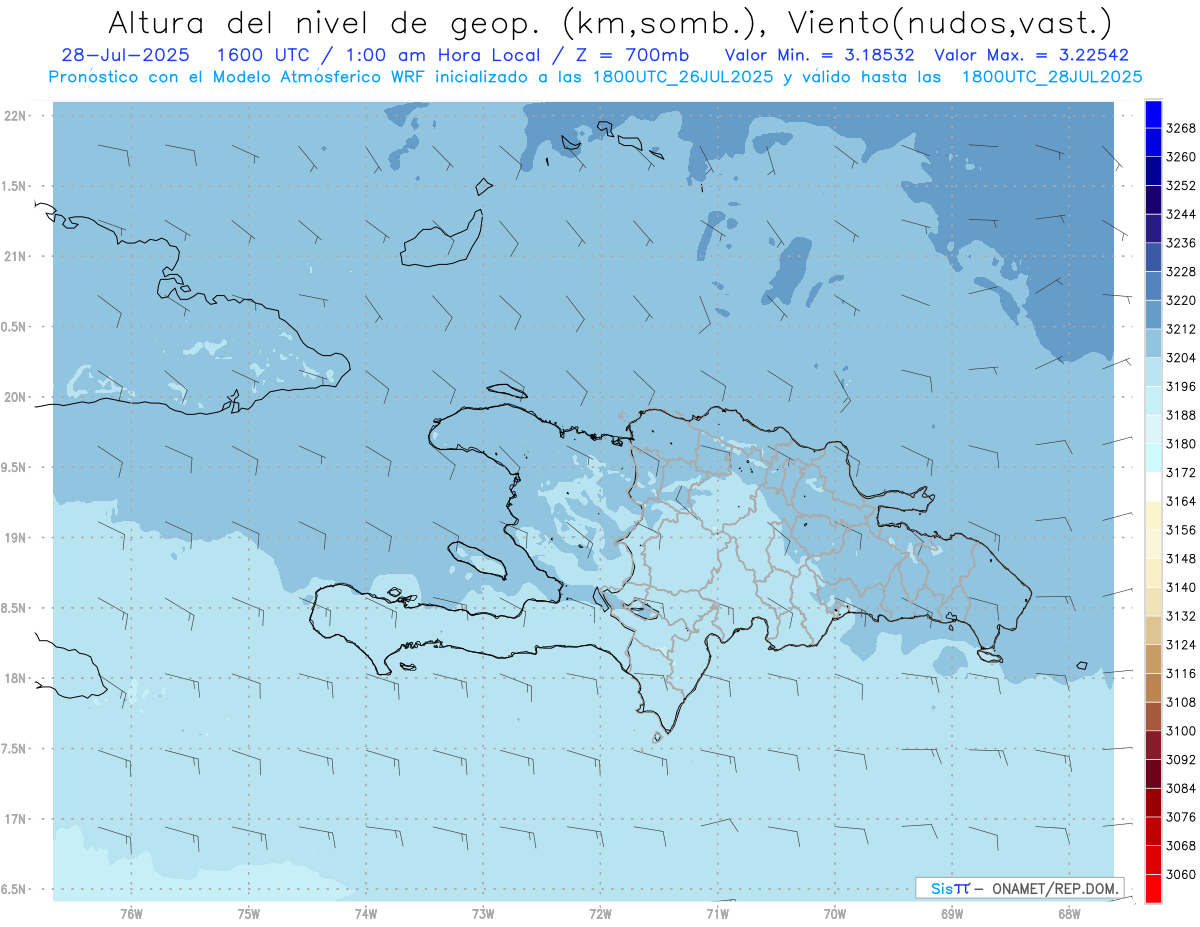Click the 1.5N latitude axis label
Viewport: 1200px width, 927px height.
pos(14,186)
